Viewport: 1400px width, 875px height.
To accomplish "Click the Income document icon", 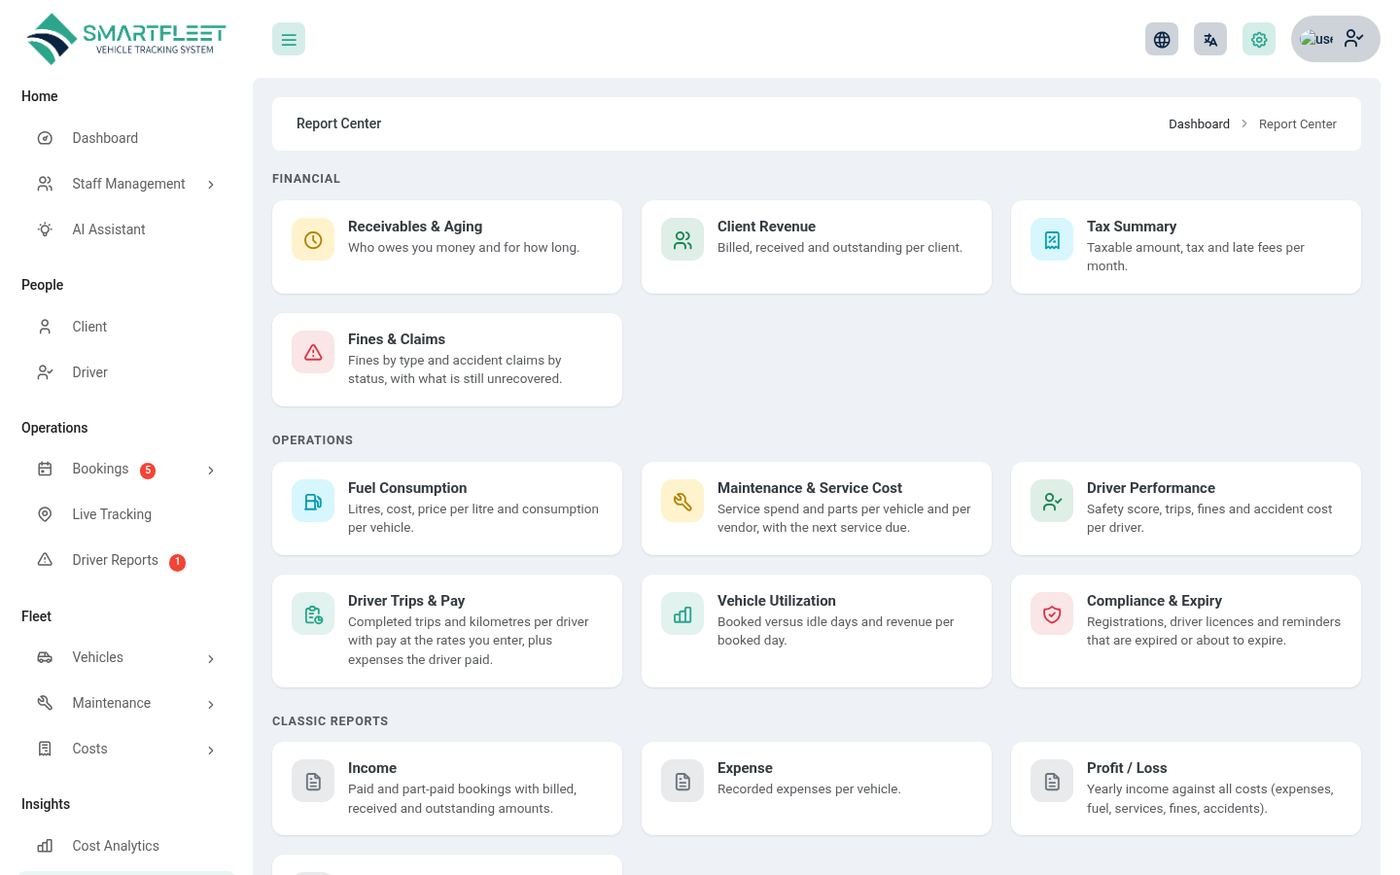I will (313, 781).
